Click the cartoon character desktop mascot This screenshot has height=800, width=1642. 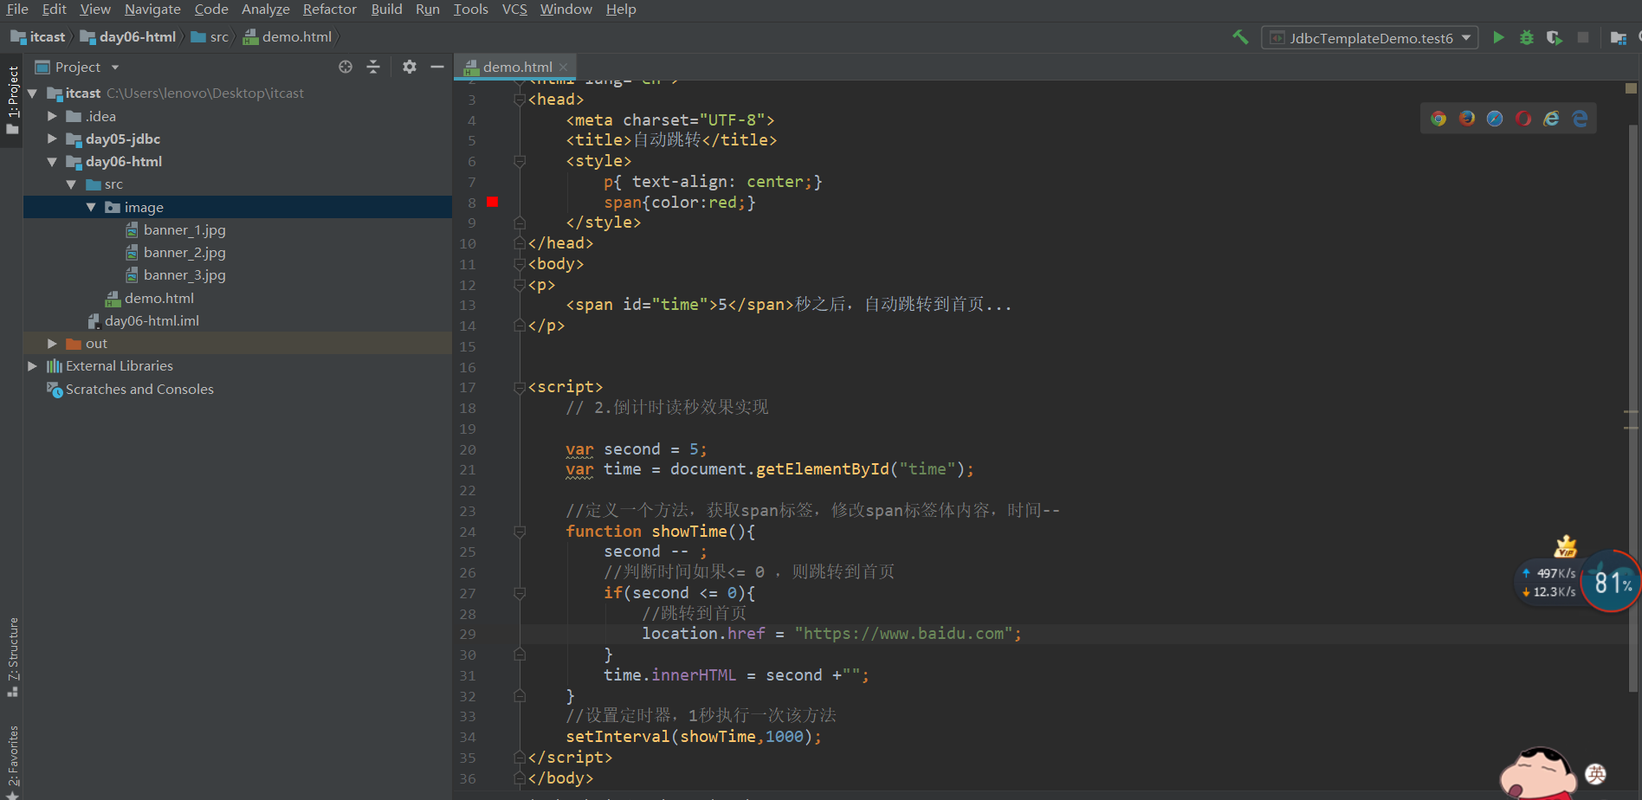click(x=1538, y=773)
